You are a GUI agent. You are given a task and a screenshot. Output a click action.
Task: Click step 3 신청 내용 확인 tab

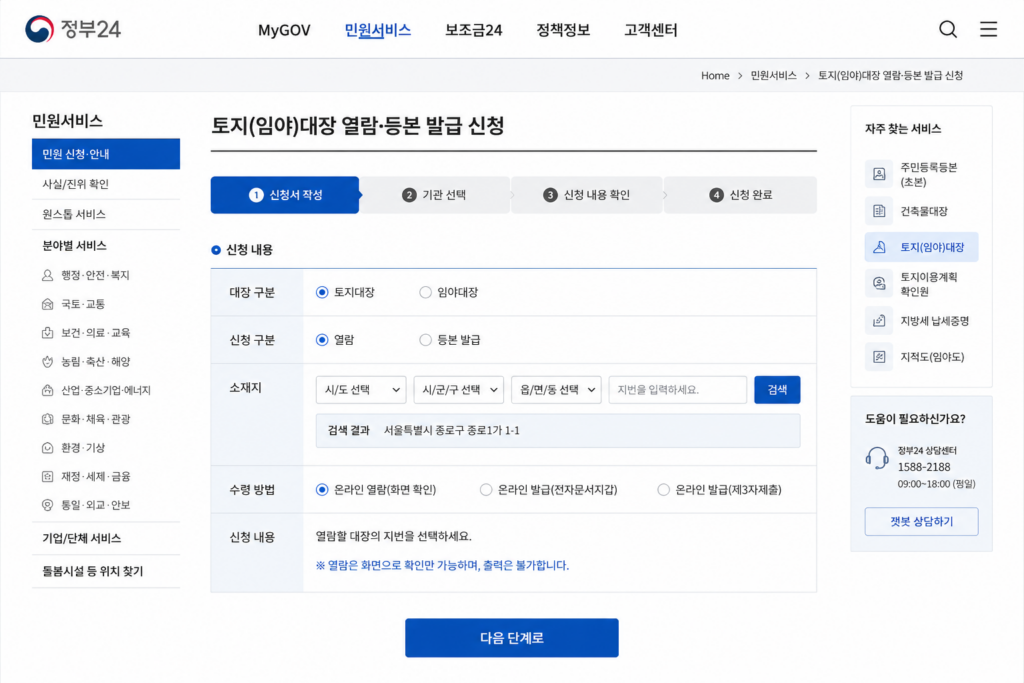tap(587, 195)
